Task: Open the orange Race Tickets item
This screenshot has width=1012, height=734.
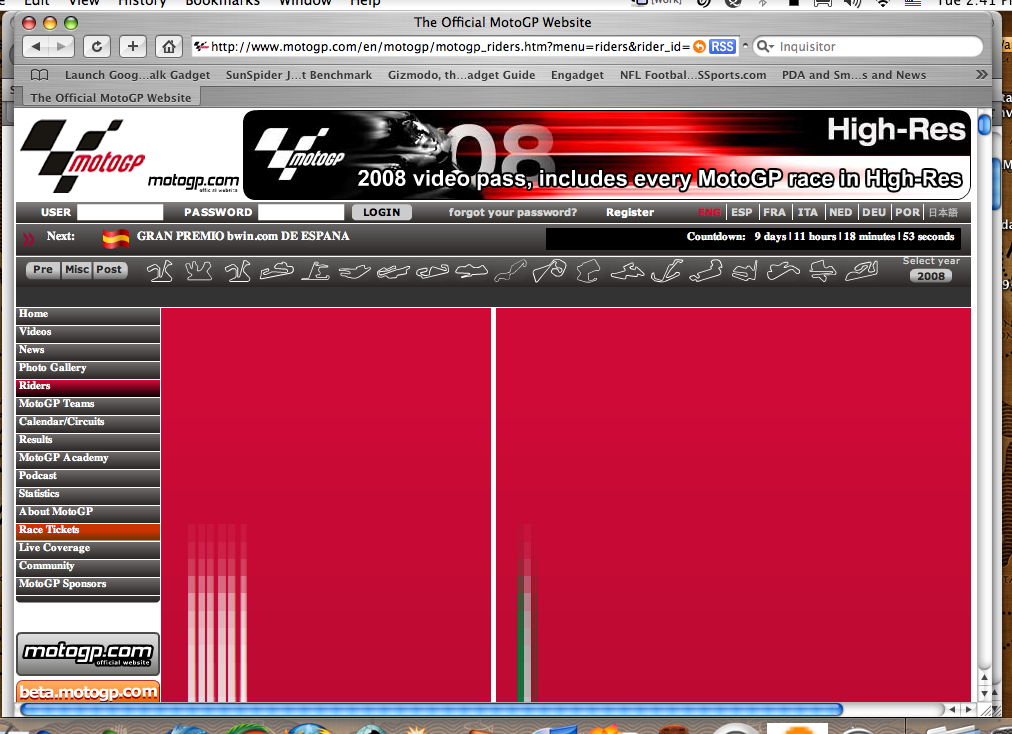Action: click(x=88, y=531)
